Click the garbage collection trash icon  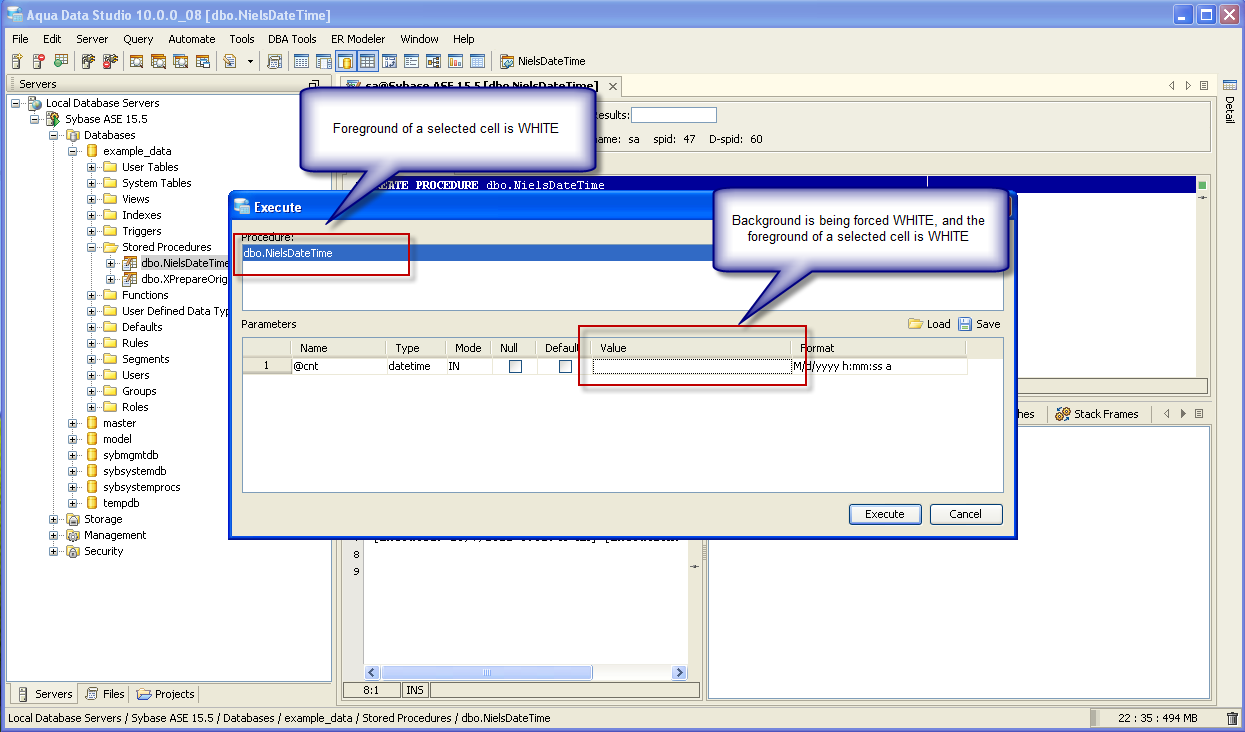pos(1232,718)
